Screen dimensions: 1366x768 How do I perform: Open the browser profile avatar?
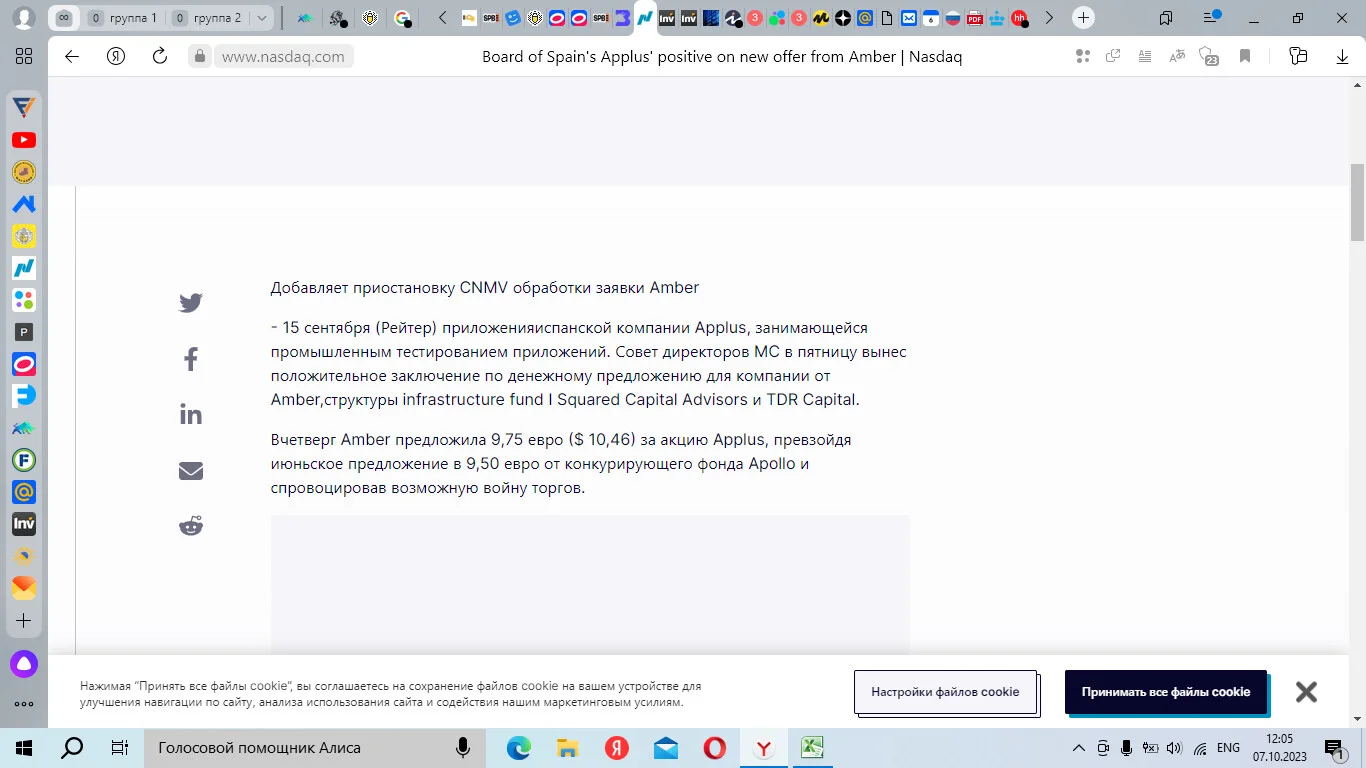pos(24,18)
